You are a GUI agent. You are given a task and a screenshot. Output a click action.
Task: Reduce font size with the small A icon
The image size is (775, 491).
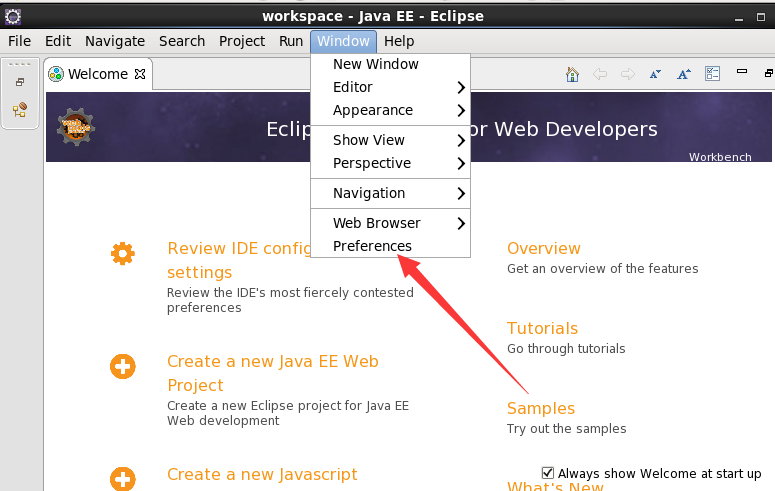pyautogui.click(x=655, y=74)
